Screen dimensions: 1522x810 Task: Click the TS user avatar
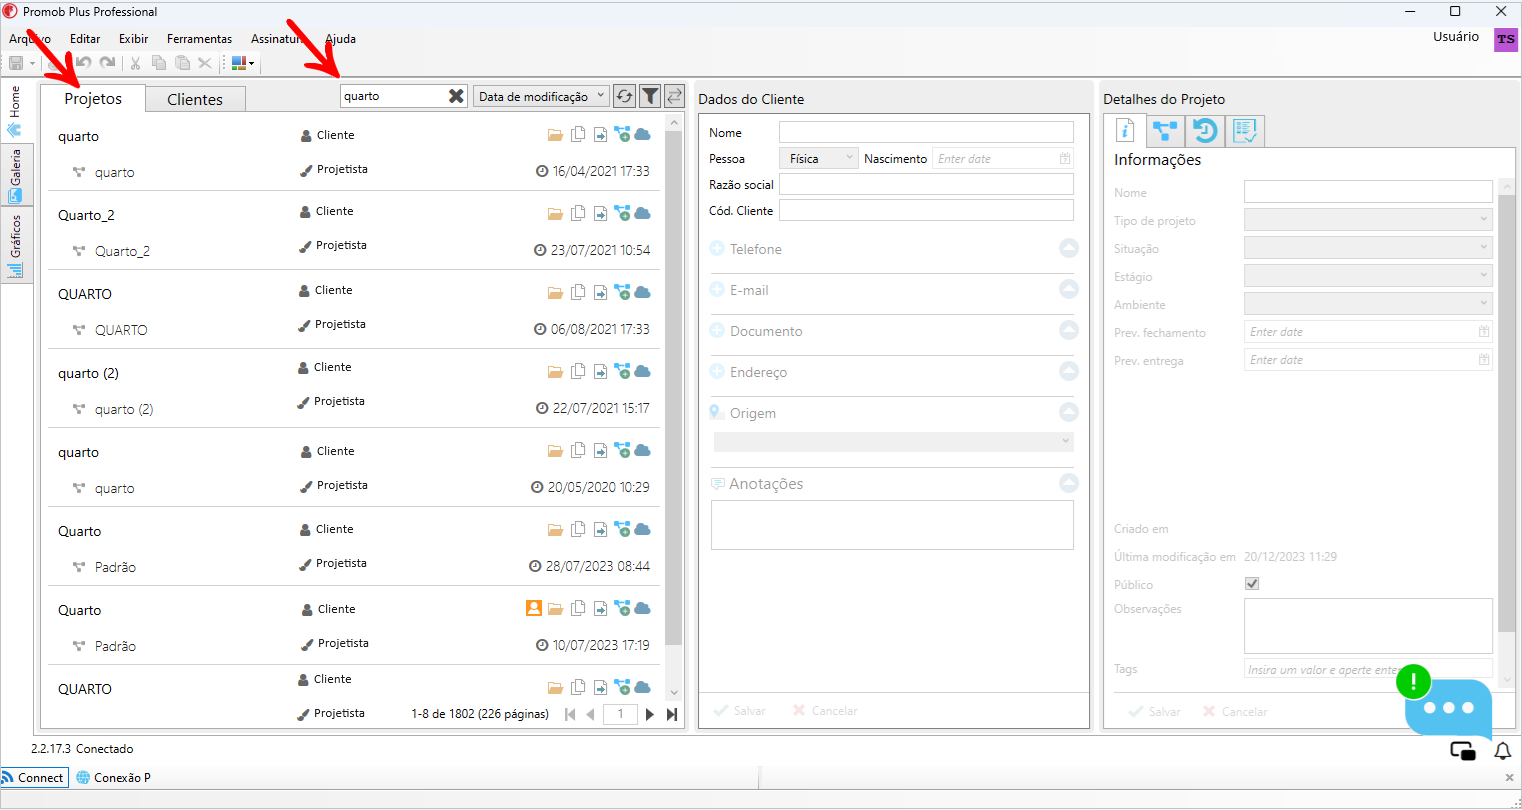coord(1506,39)
